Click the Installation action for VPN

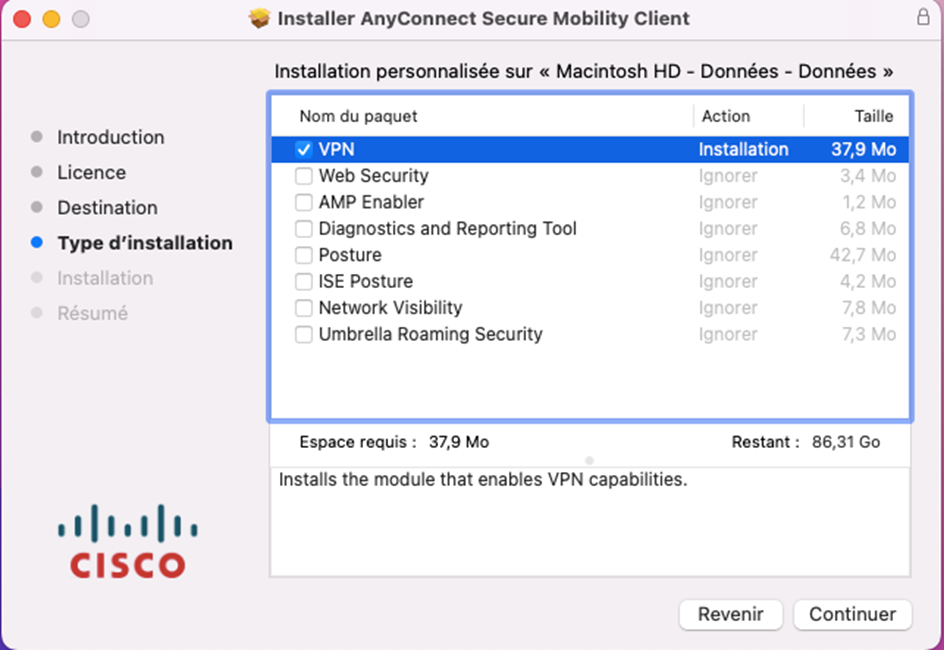[744, 149]
